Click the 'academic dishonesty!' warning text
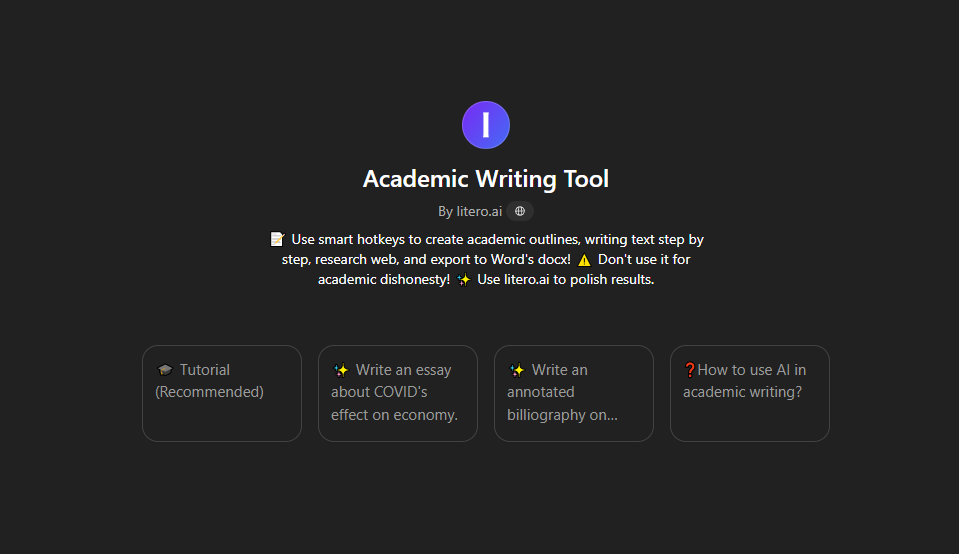Screen dimensions: 959x554 [383, 279]
